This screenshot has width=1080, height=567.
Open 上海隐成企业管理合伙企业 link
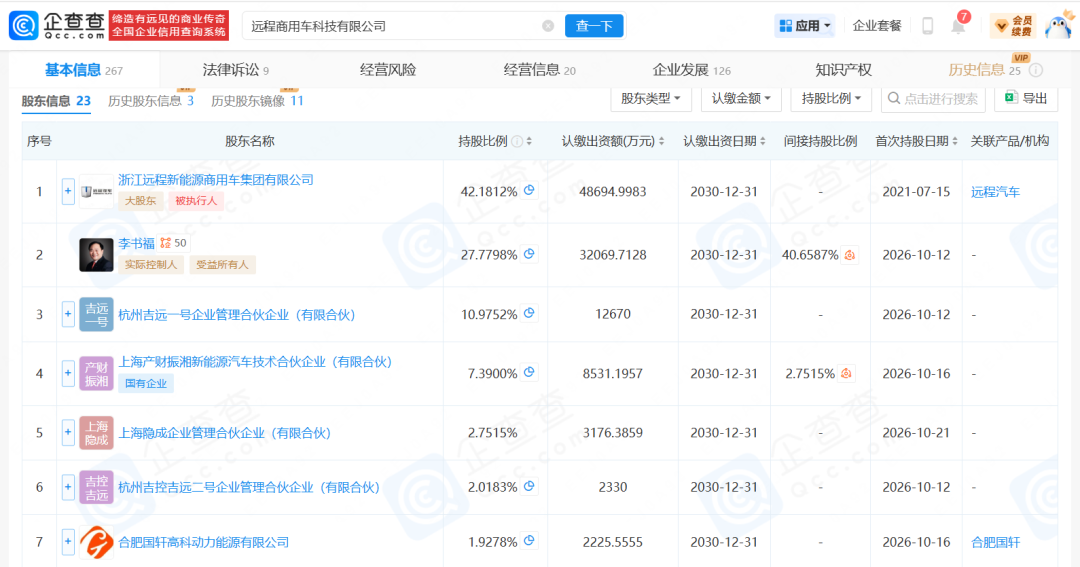point(225,433)
